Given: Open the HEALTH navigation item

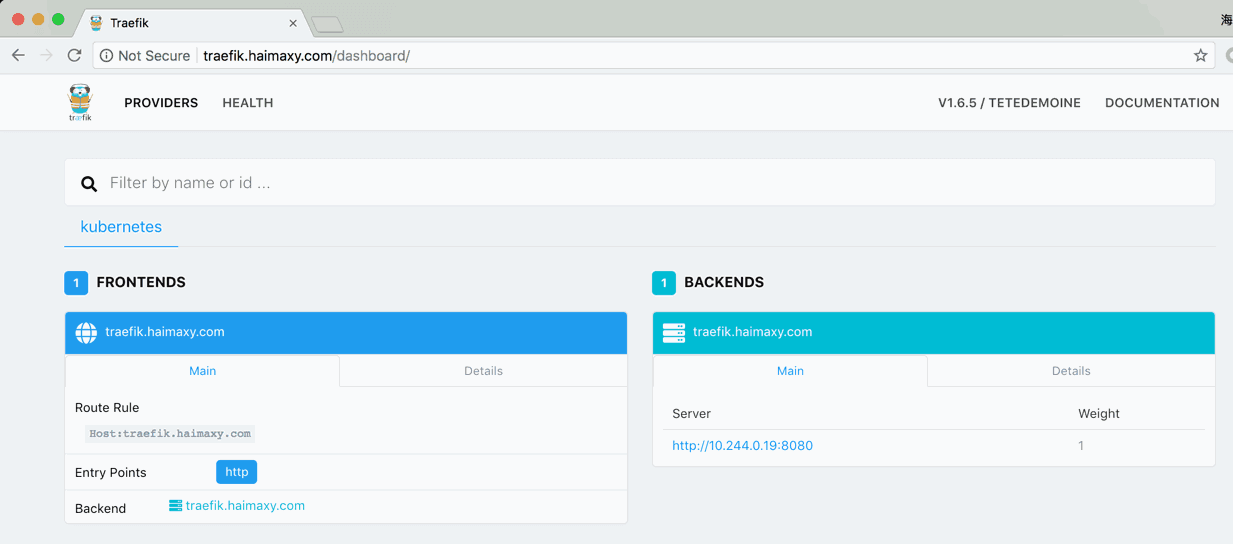Looking at the screenshot, I should pyautogui.click(x=248, y=103).
